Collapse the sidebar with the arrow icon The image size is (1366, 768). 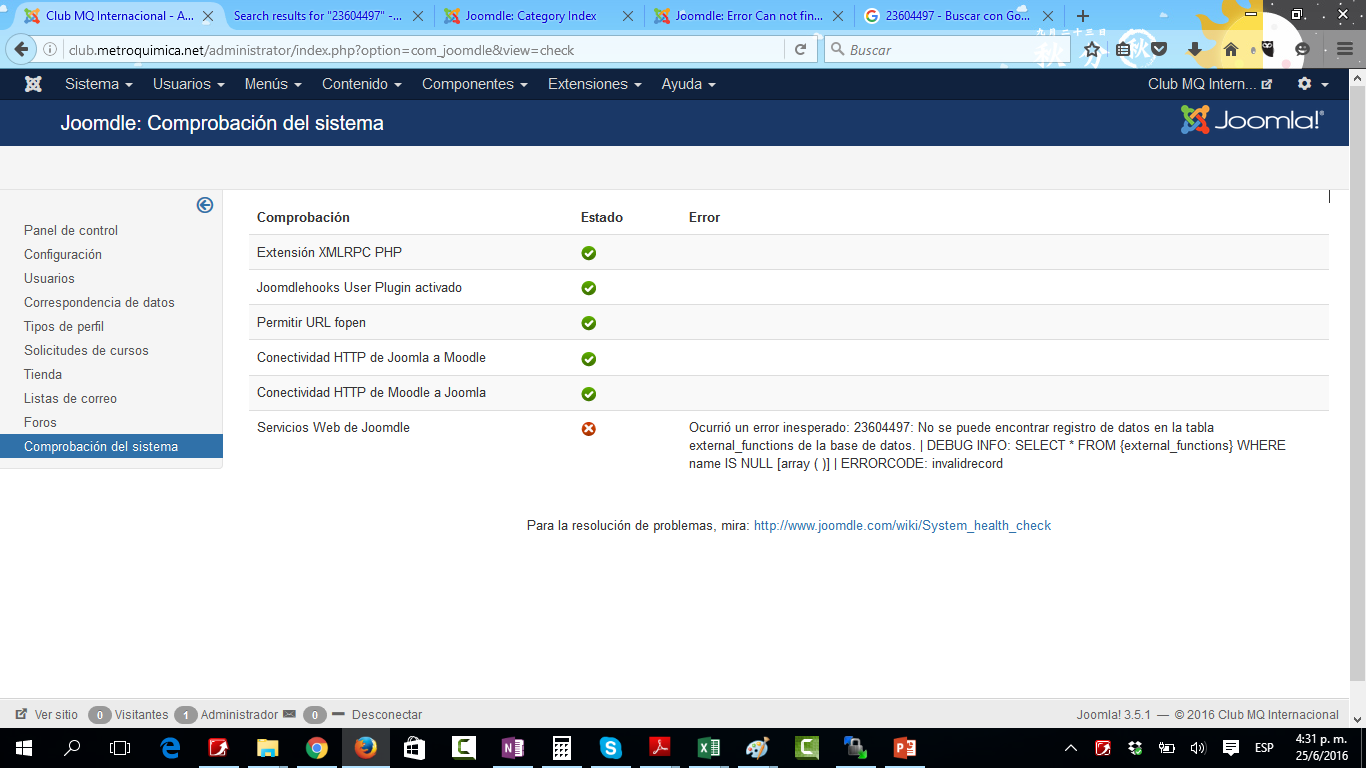coord(205,205)
